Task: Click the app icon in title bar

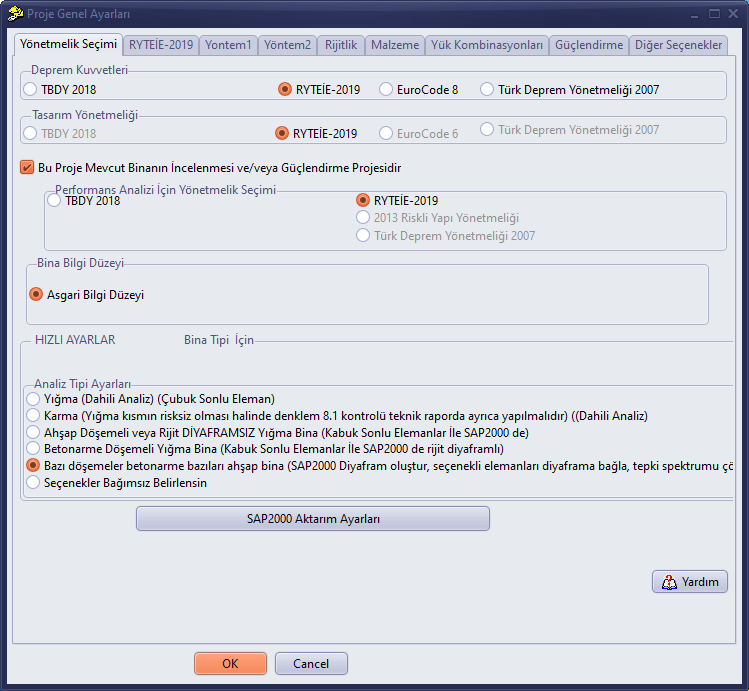Action: 15,13
